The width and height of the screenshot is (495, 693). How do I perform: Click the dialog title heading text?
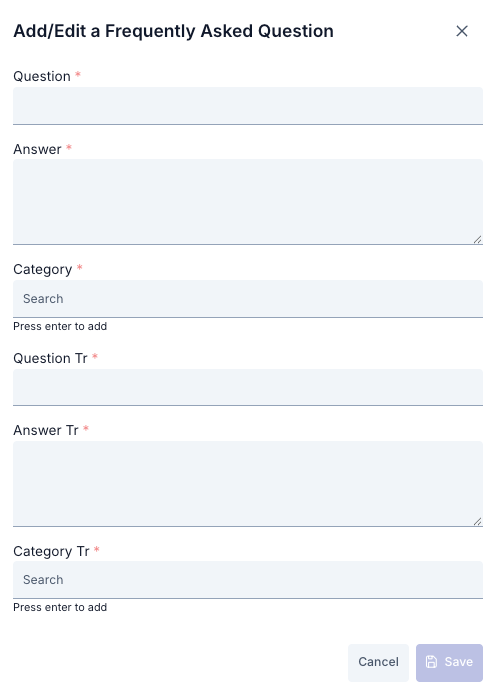pyautogui.click(x=173, y=31)
